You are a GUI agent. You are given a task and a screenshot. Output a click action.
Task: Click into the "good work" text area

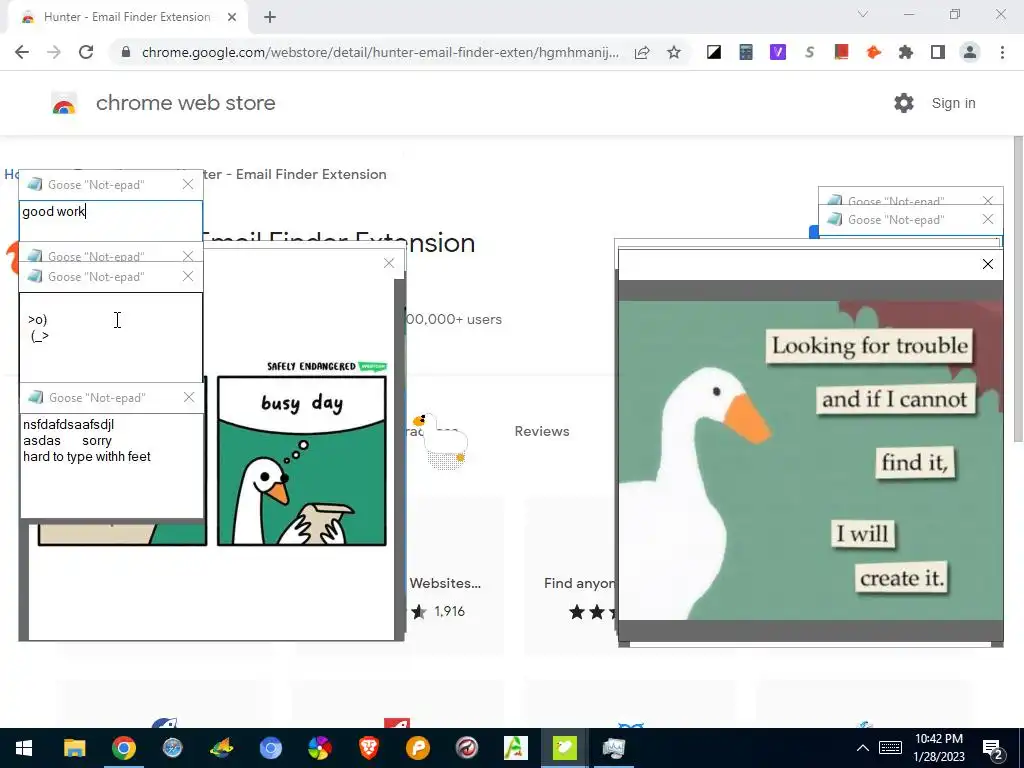111,221
